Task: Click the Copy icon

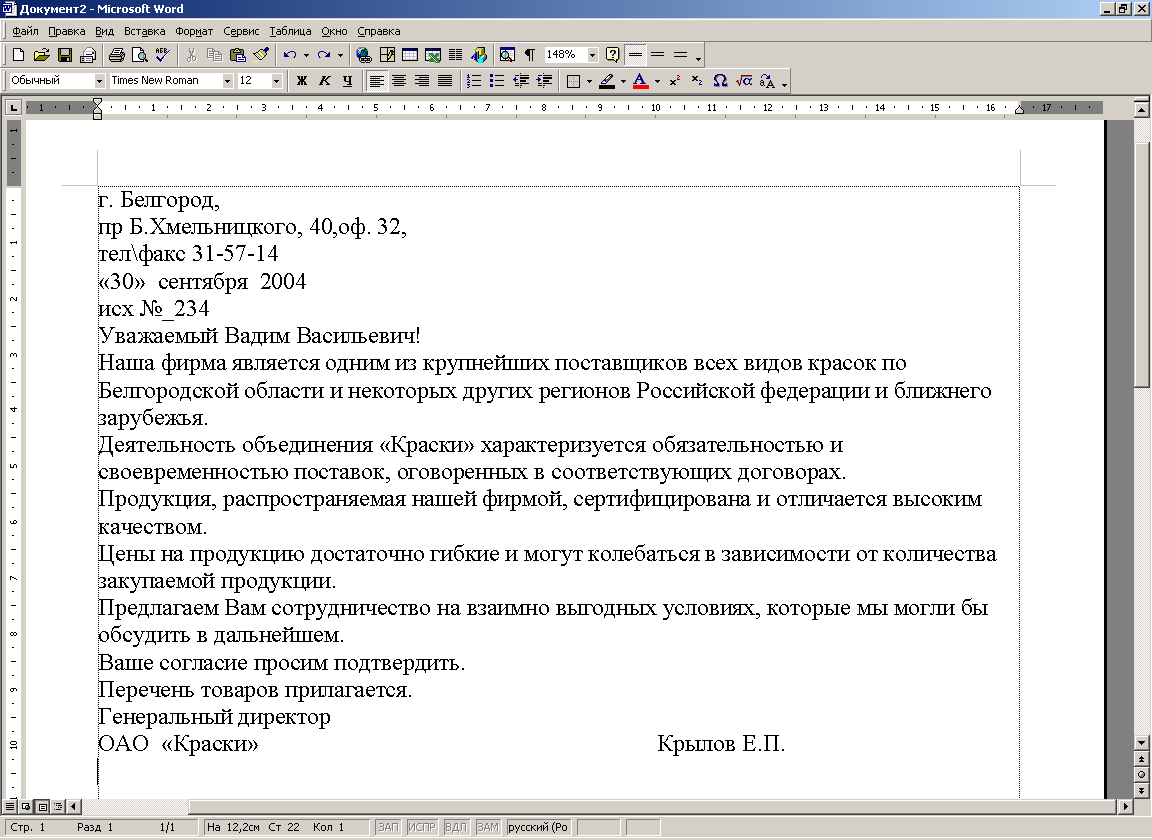Action: tap(214, 54)
